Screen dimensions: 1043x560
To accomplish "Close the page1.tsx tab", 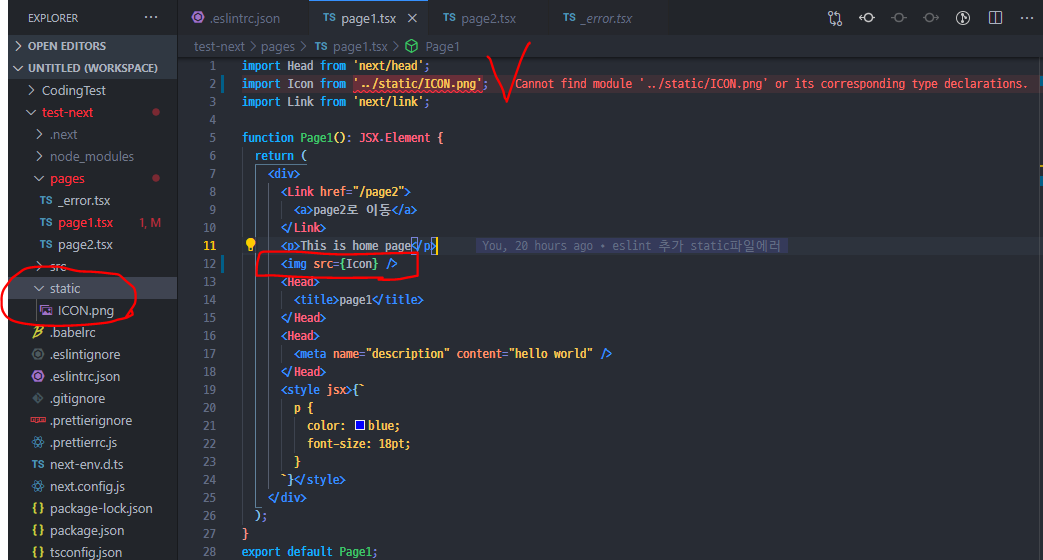I will click(412, 19).
